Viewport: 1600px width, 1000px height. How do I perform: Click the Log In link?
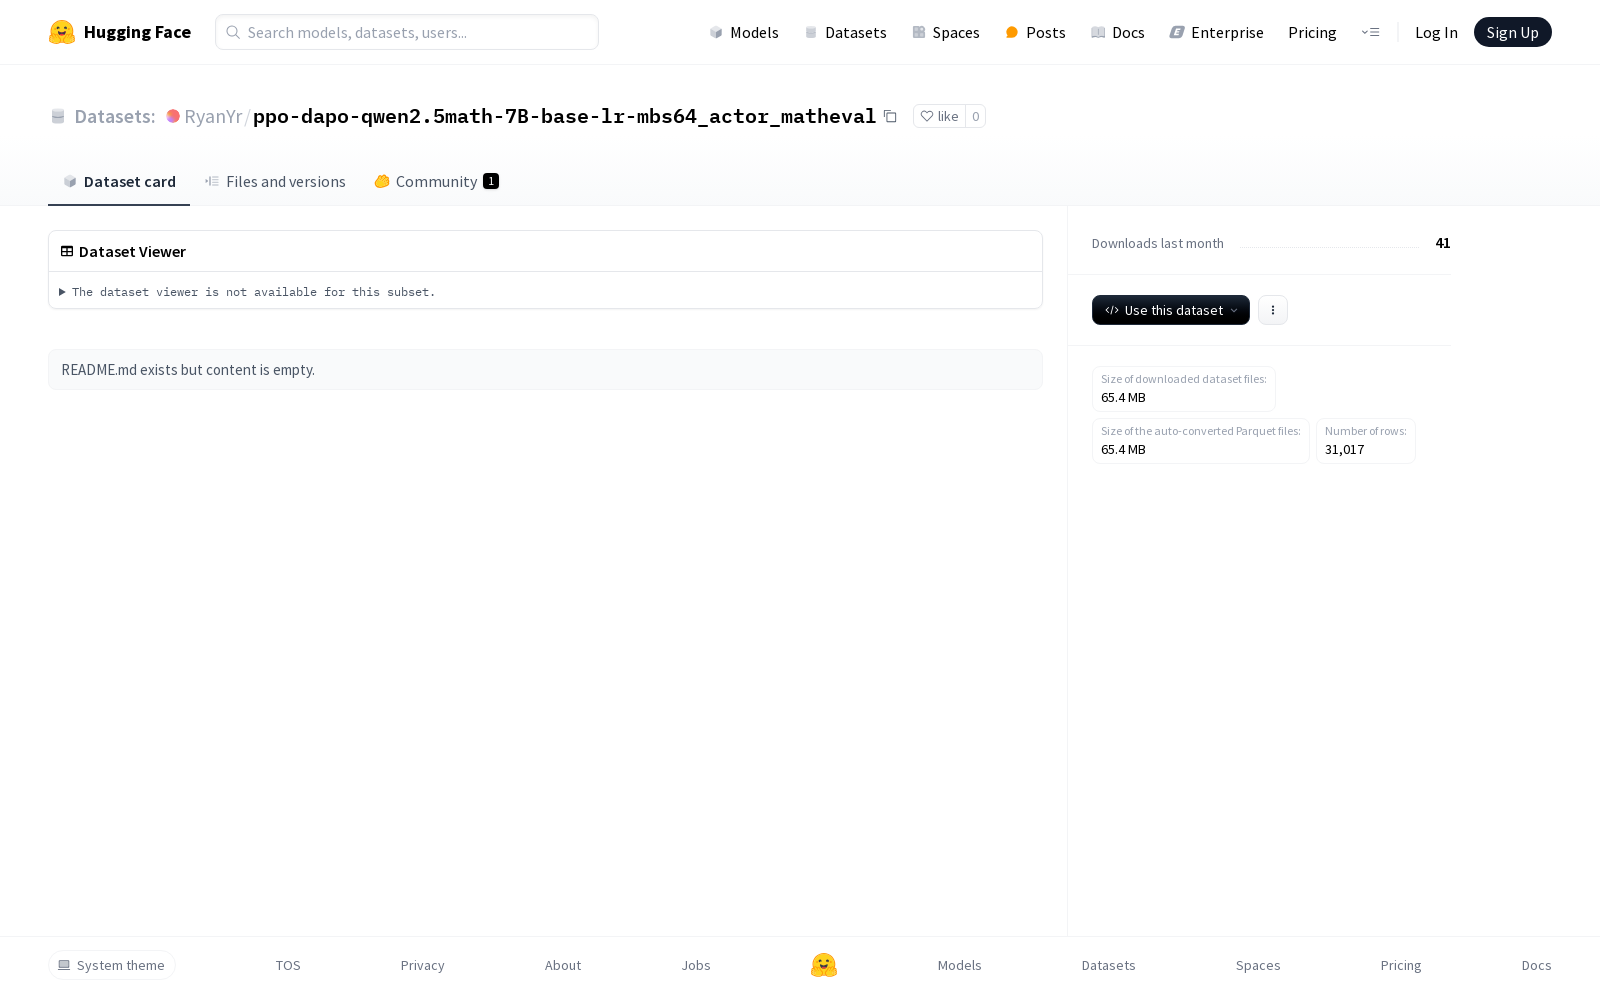1436,32
